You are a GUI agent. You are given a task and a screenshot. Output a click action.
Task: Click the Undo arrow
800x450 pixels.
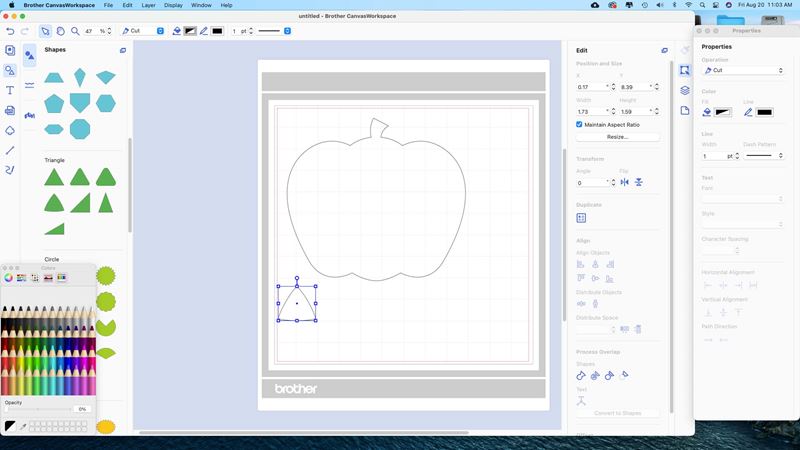[x=10, y=31]
